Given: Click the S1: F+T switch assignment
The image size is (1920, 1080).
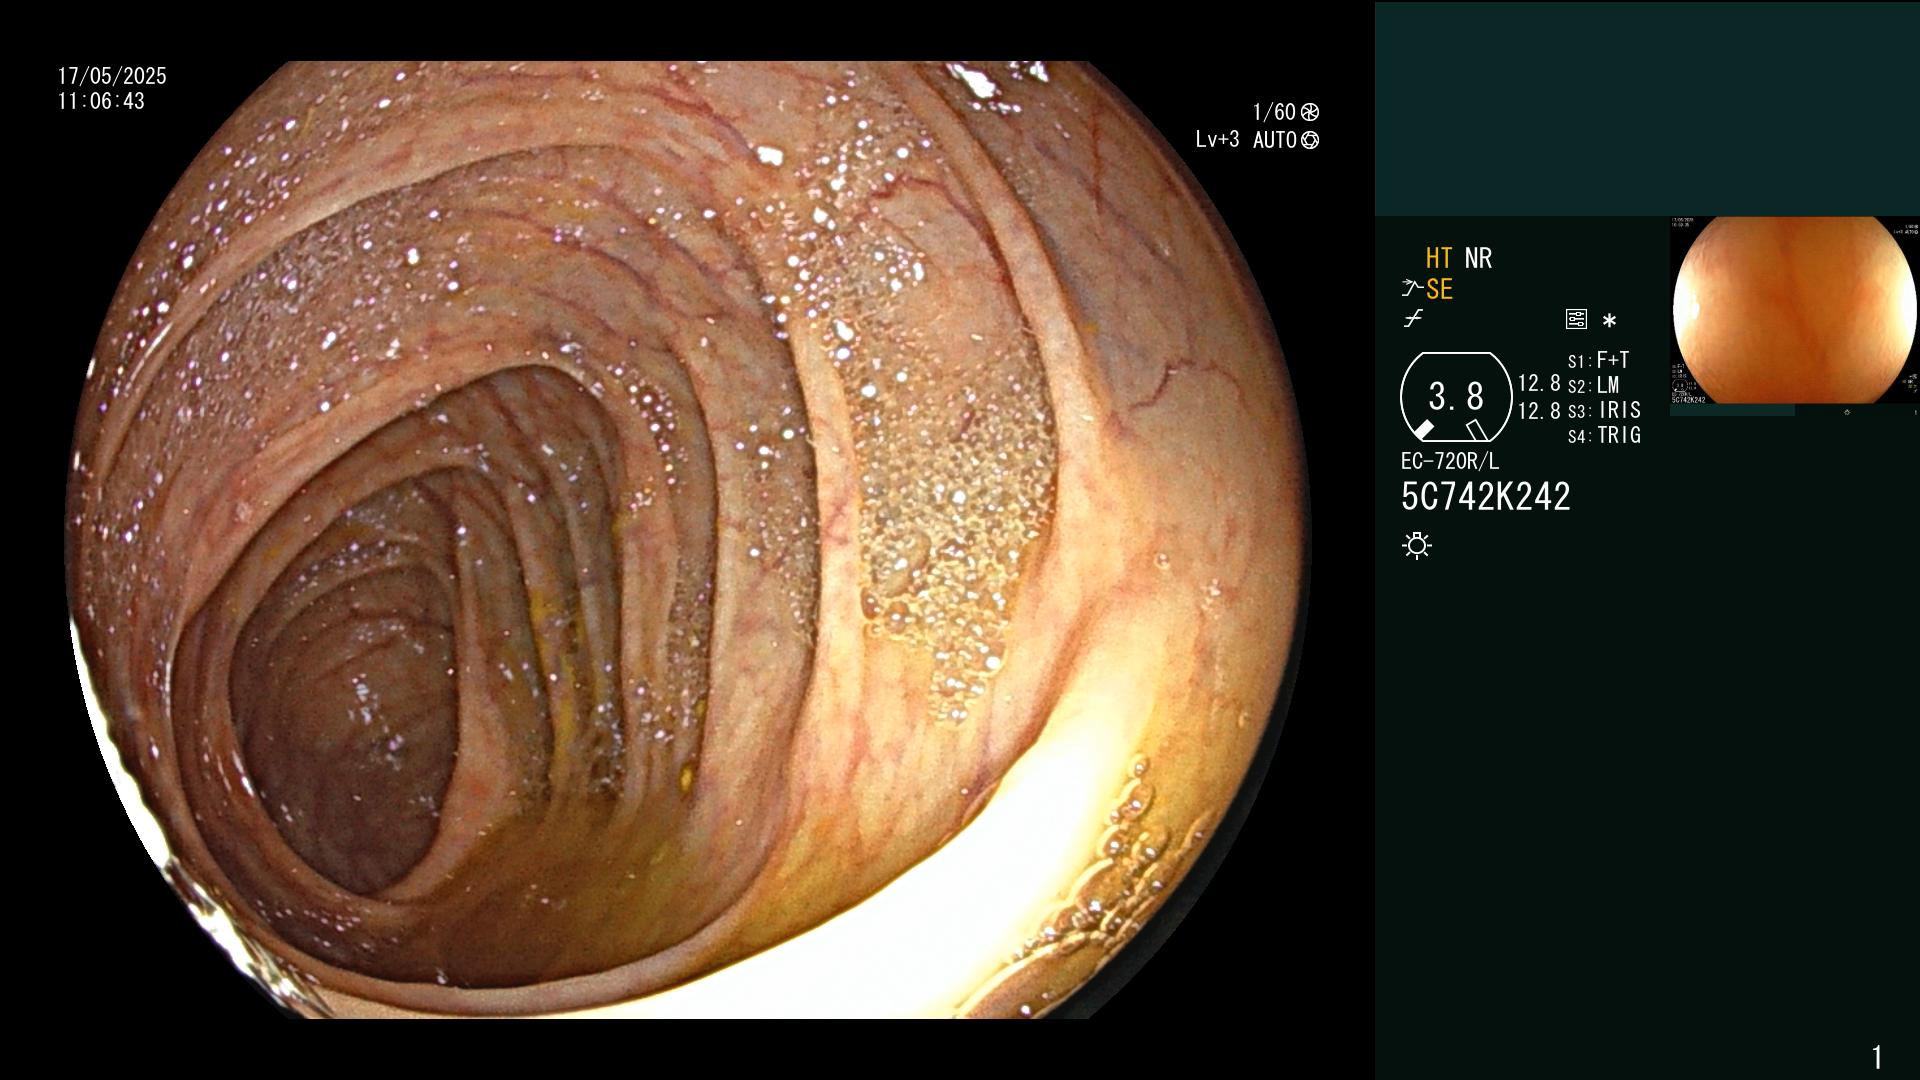Looking at the screenshot, I should 1599,360.
